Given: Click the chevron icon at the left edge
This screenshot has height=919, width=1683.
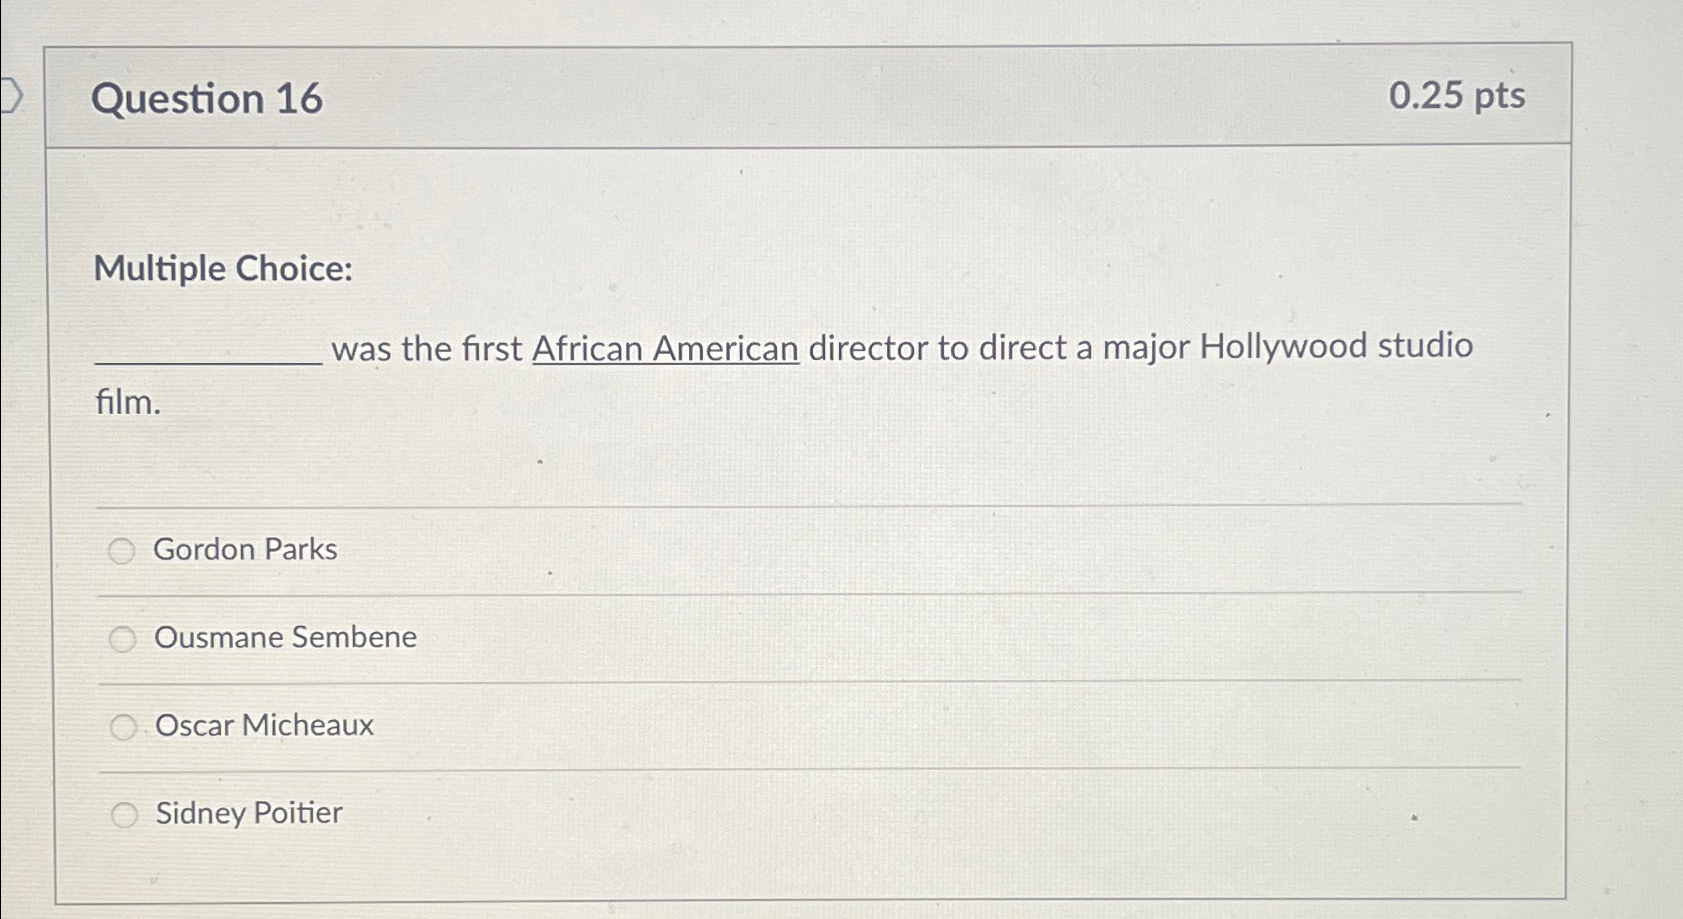Looking at the screenshot, I should pyautogui.click(x=11, y=95).
